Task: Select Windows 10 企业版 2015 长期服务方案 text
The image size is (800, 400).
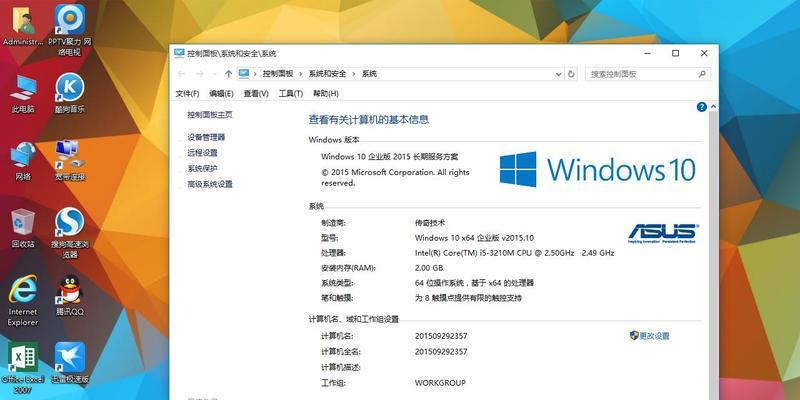Action: point(390,157)
